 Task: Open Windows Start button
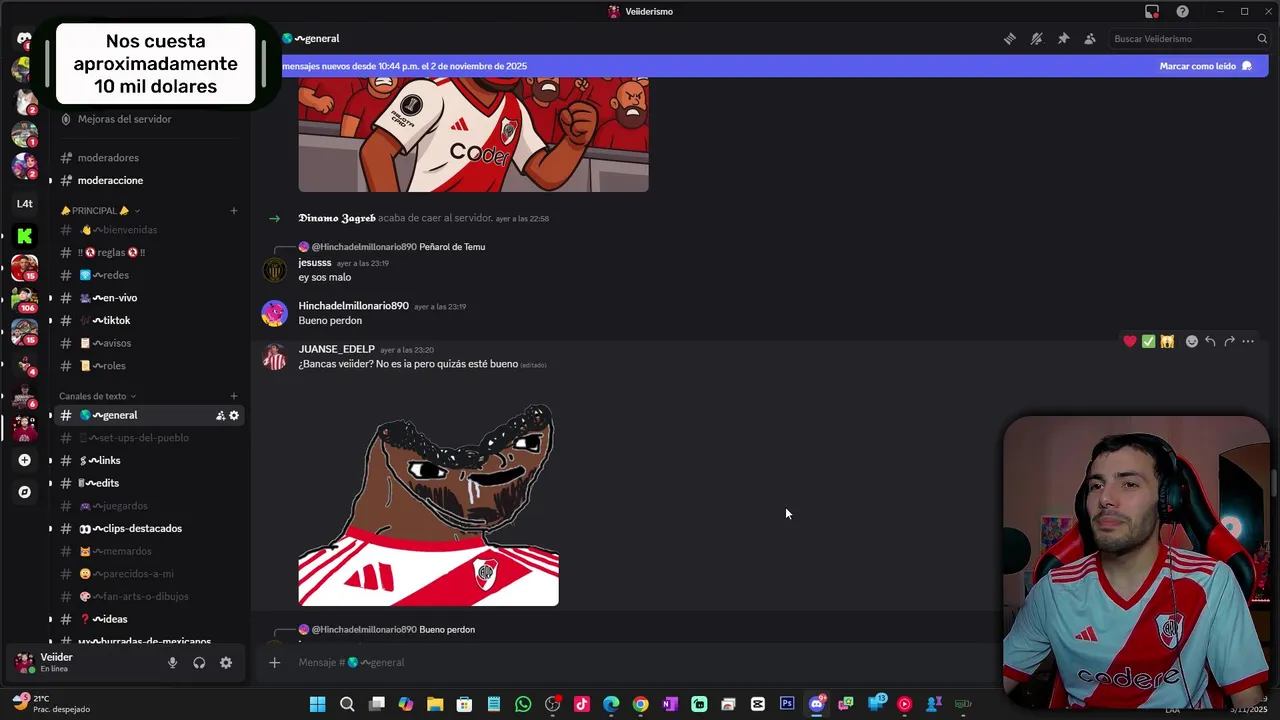tap(317, 704)
